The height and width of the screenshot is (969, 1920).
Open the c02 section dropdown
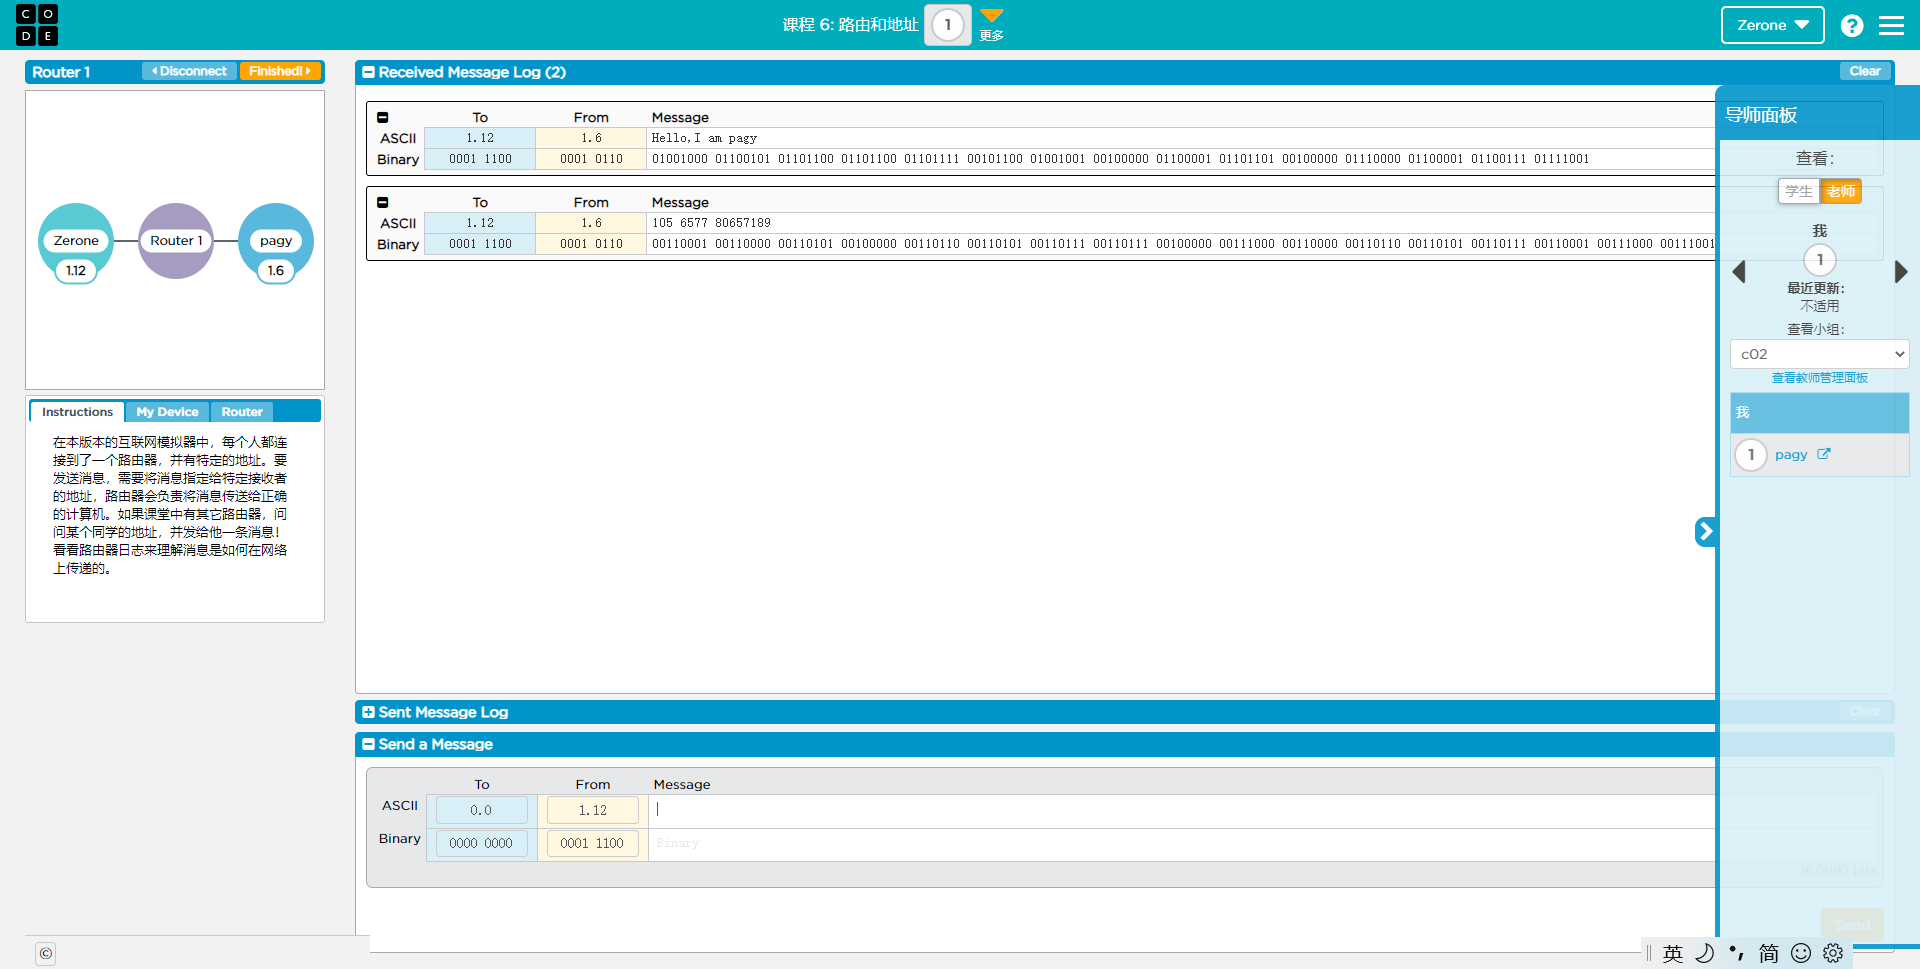click(x=1819, y=354)
